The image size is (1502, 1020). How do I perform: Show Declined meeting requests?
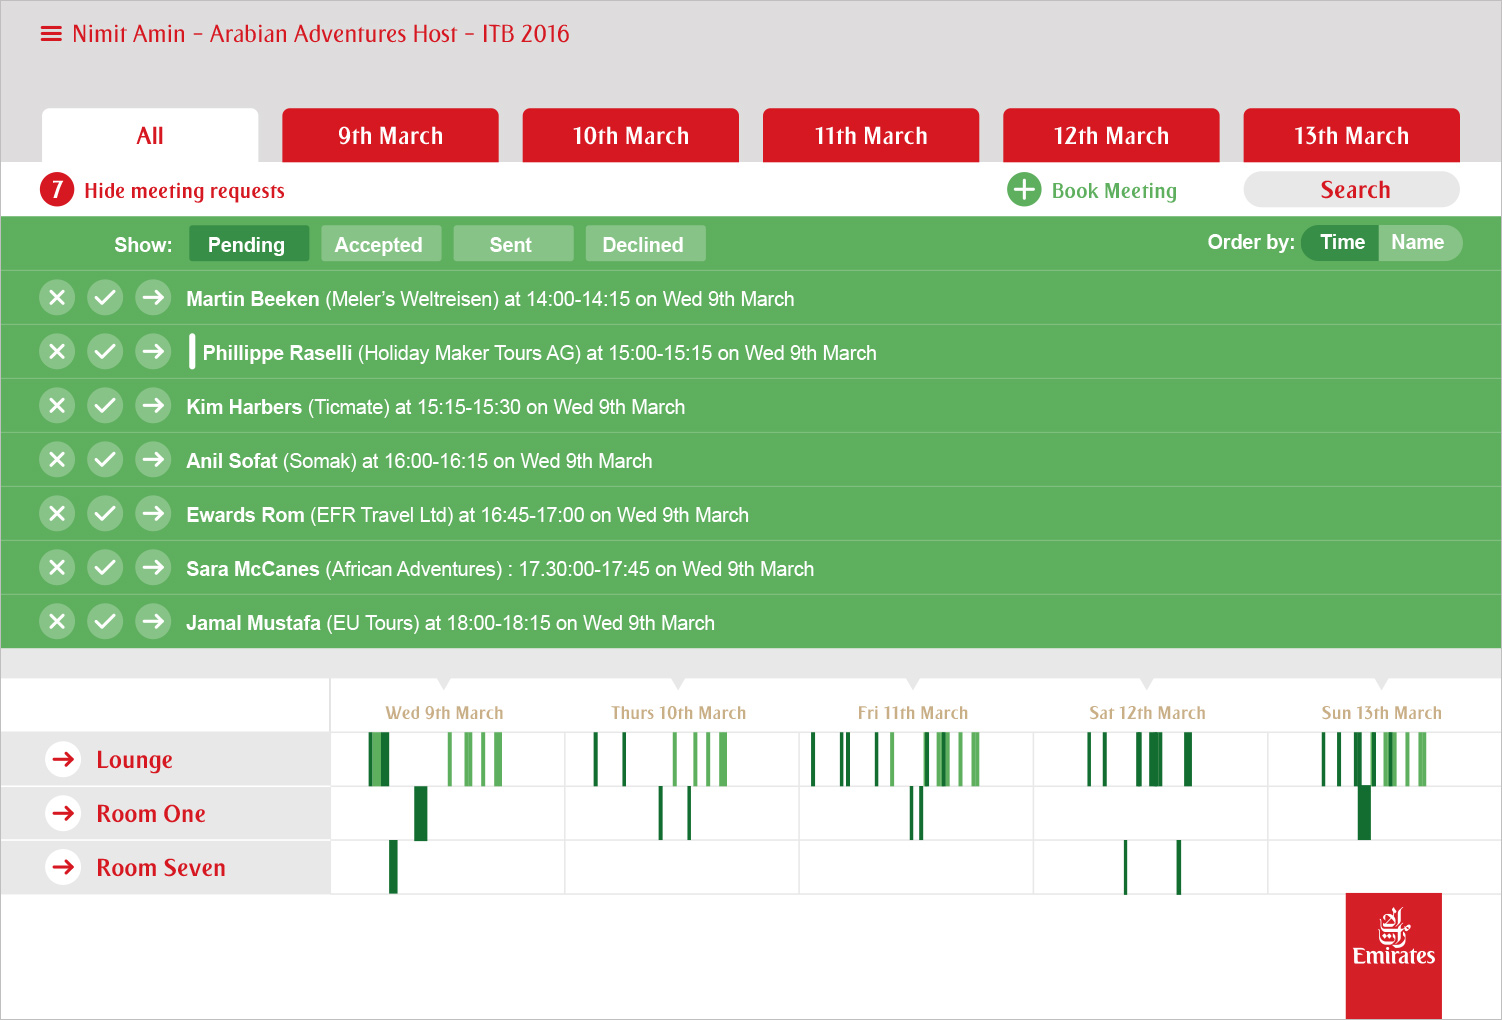644,244
